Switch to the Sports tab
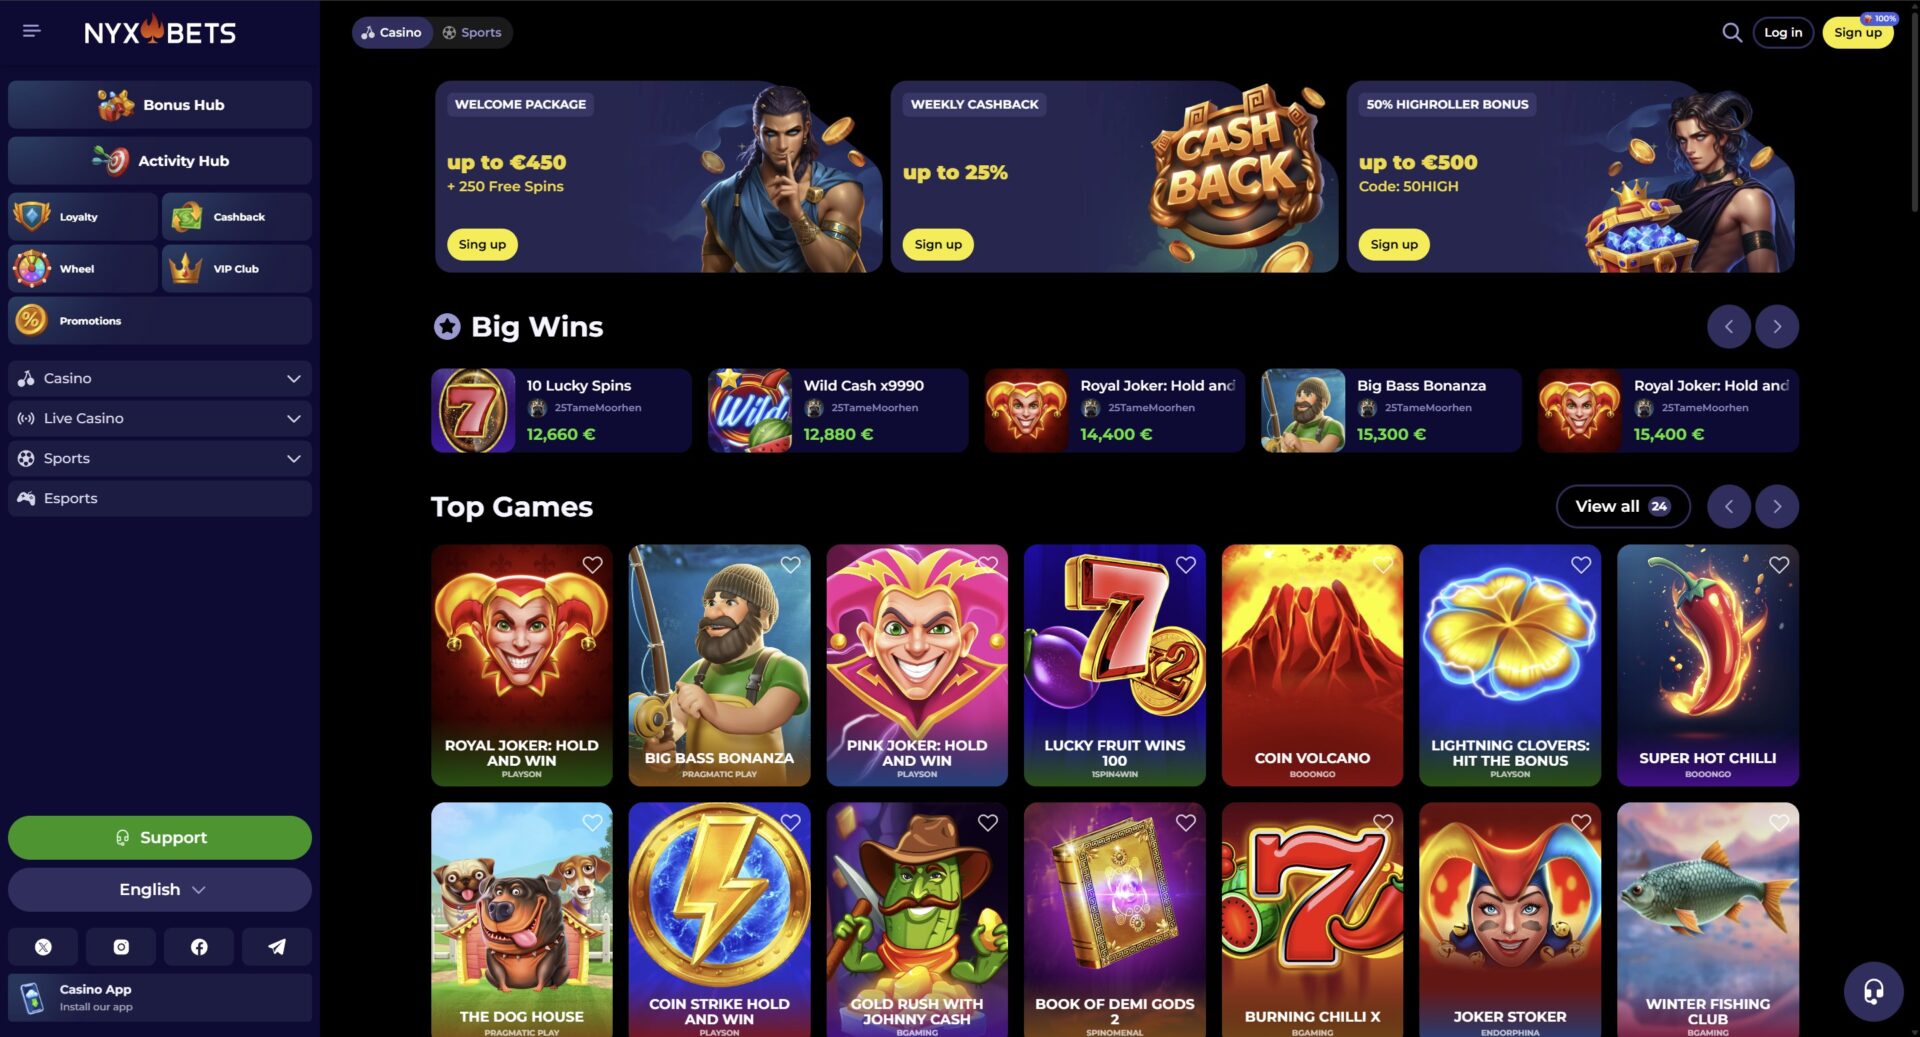This screenshot has width=1920, height=1037. (472, 32)
